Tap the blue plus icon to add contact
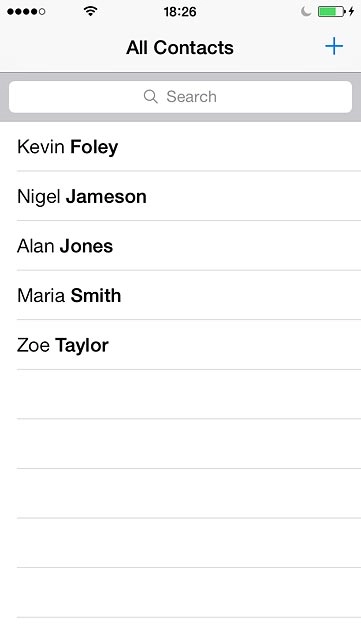Screen dimensions: 361x640 click(x=334, y=46)
